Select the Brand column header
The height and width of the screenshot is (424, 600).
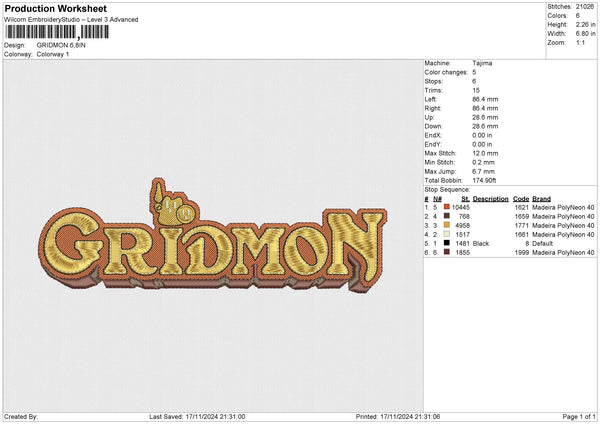coord(541,199)
